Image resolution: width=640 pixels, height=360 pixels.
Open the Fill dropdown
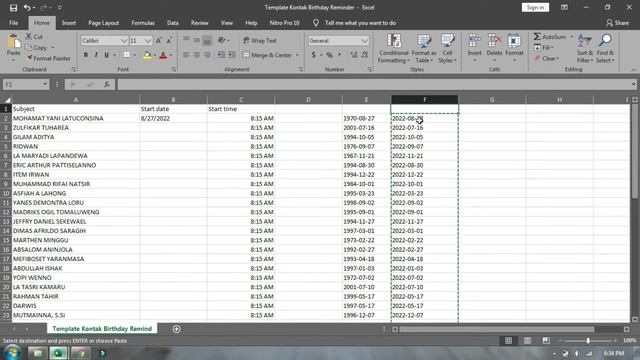click(544, 48)
